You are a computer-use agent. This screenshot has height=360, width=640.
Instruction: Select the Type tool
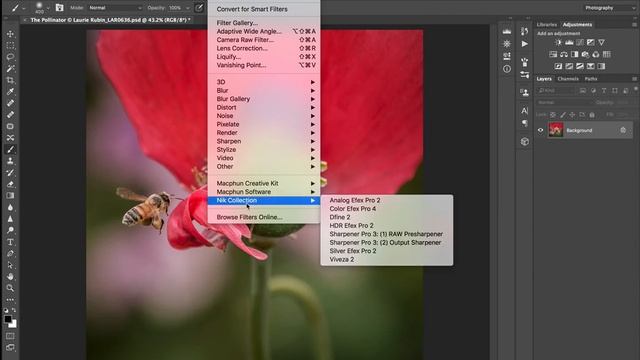pyautogui.click(x=10, y=242)
